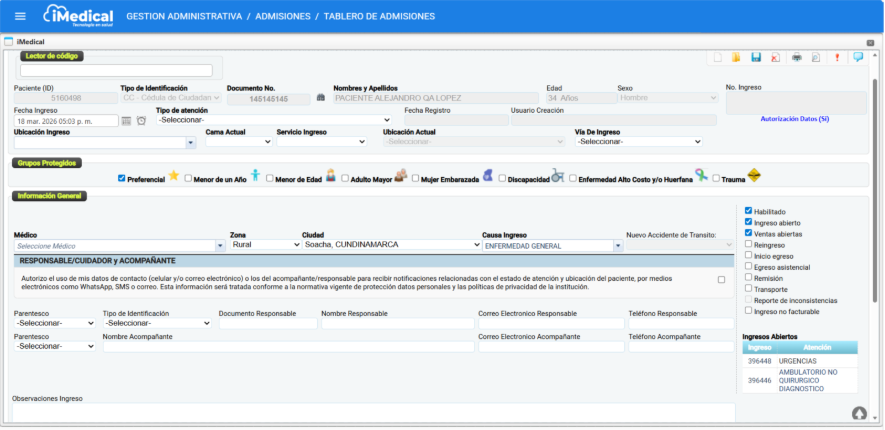Open the calendar picker next to Fecha Ingreso
The width and height of the screenshot is (885, 430).
(126, 121)
